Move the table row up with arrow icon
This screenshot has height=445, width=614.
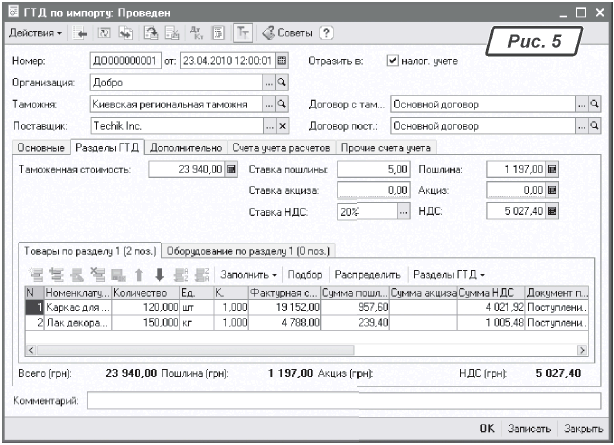(x=140, y=274)
